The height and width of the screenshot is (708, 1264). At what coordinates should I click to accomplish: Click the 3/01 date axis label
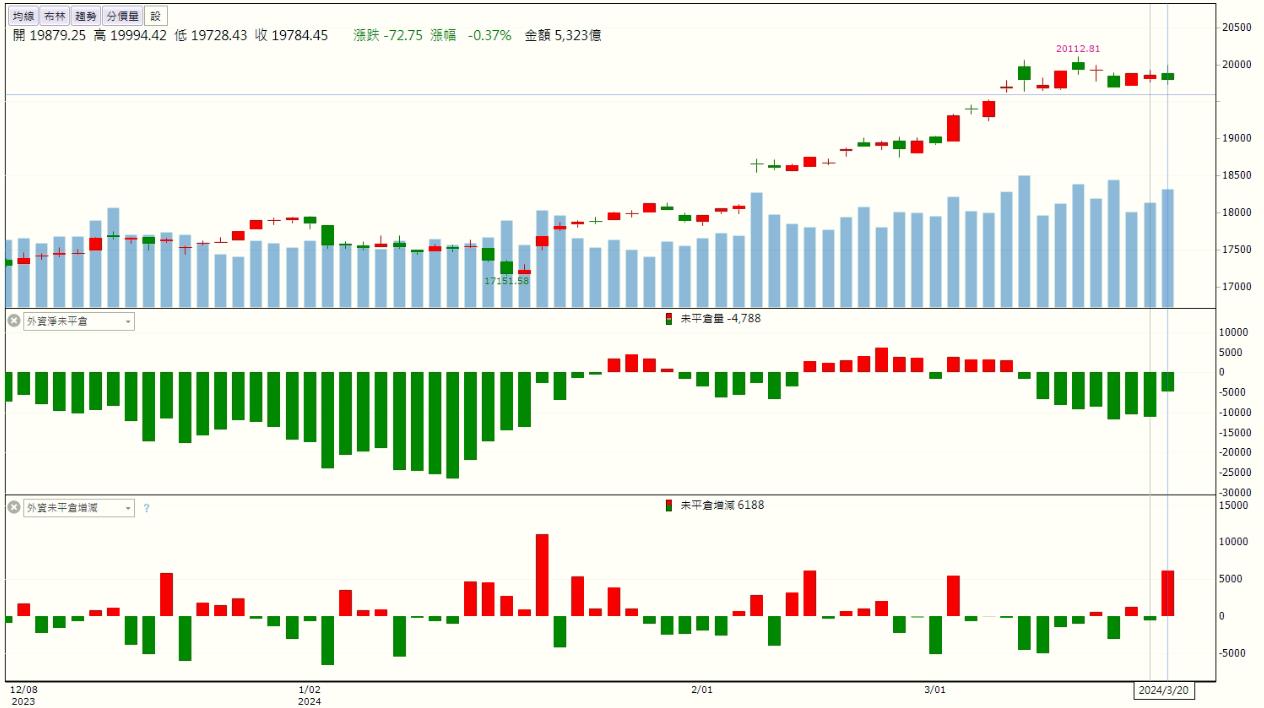tap(934, 689)
